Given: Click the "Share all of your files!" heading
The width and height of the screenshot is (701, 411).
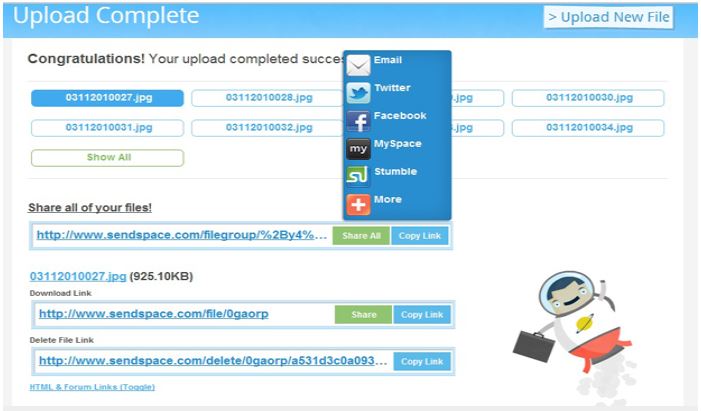Looking at the screenshot, I should click(x=90, y=208).
